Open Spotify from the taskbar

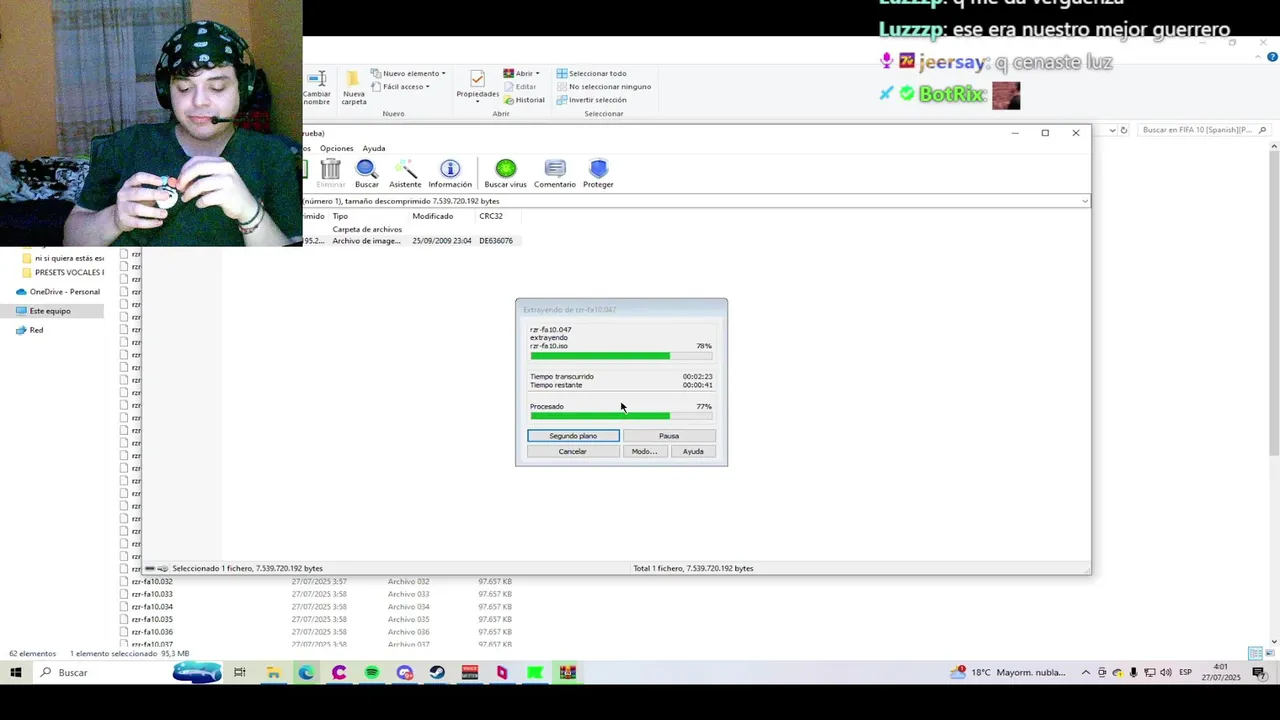tap(372, 673)
